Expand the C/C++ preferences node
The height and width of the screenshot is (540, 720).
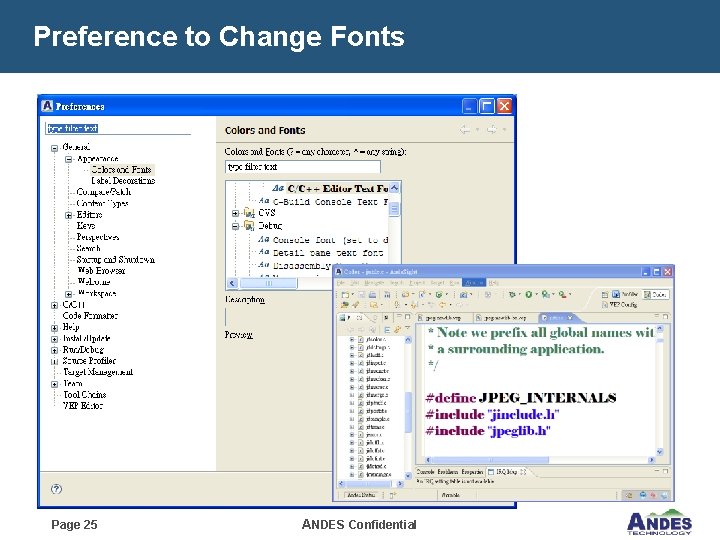[x=55, y=305]
